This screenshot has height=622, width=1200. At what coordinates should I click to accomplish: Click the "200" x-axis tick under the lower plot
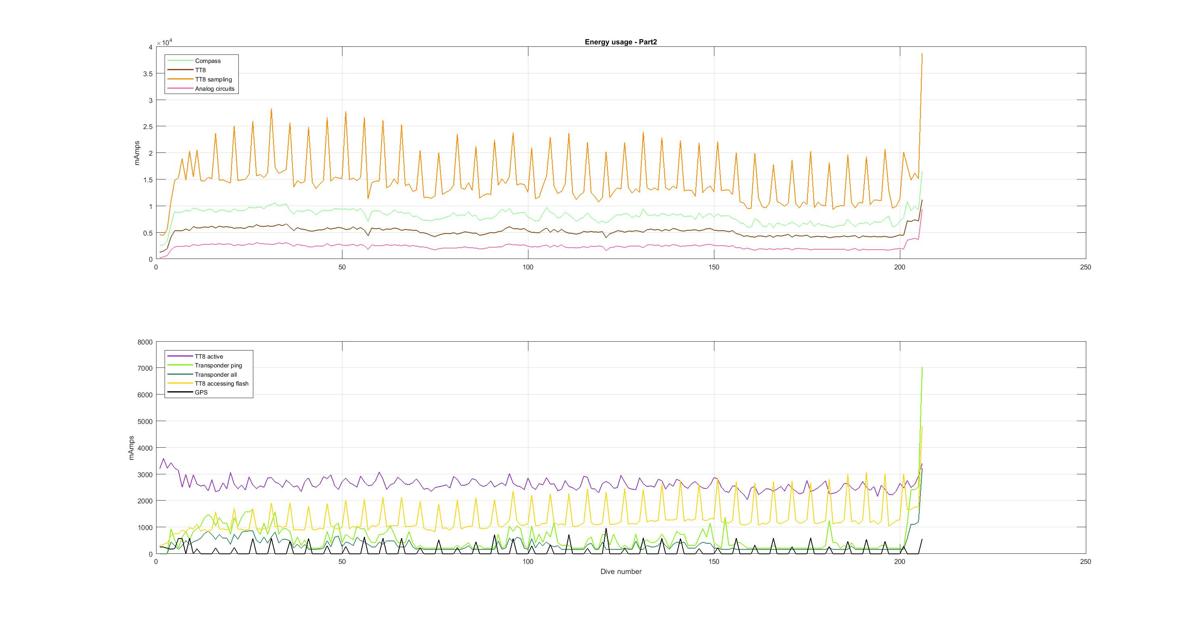(900, 562)
